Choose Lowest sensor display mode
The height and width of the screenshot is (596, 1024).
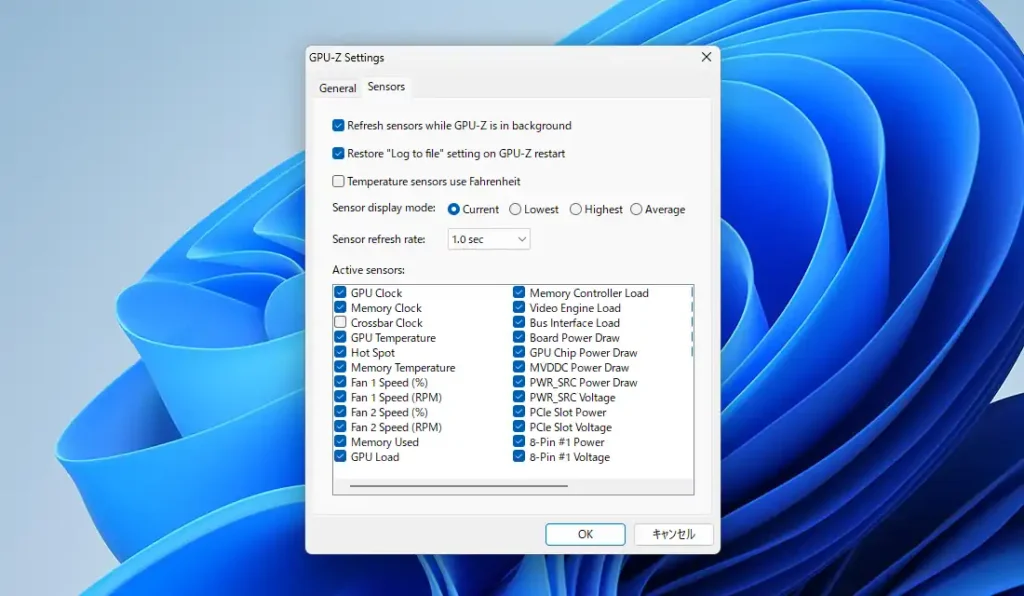[x=515, y=210]
